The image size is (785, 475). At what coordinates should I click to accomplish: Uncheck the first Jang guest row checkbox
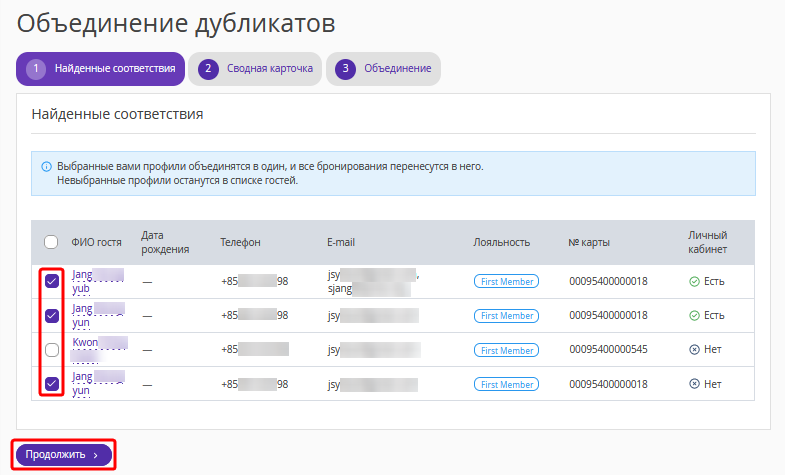click(51, 281)
